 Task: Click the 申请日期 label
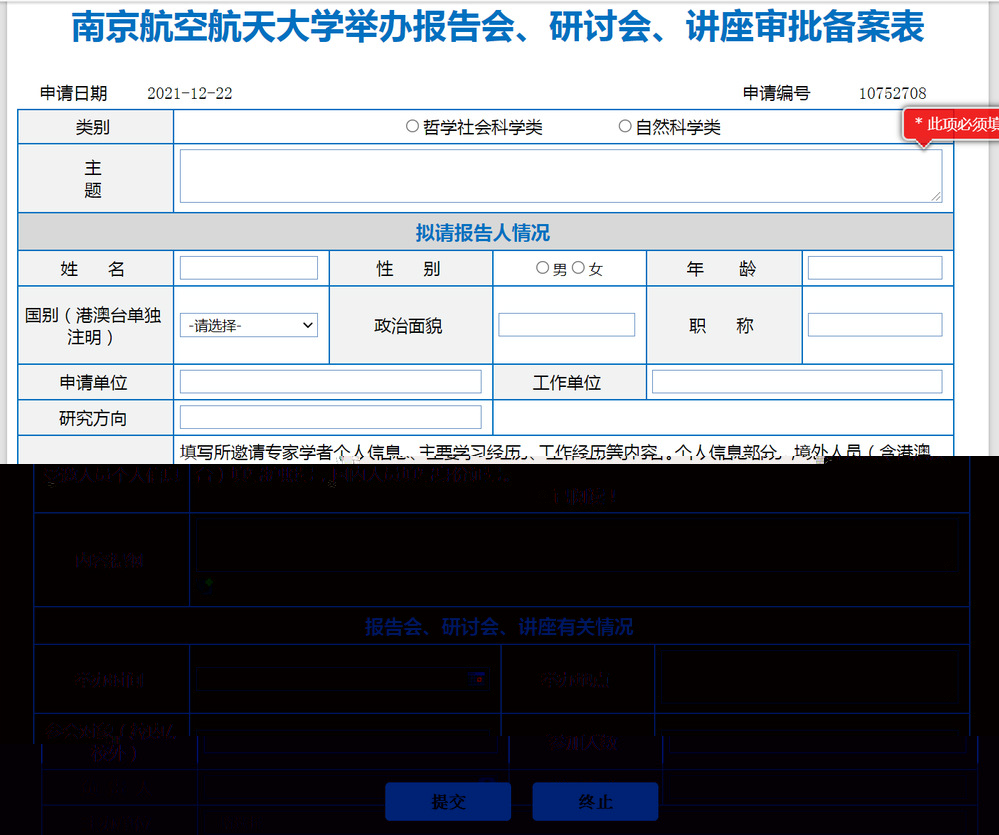coord(73,93)
